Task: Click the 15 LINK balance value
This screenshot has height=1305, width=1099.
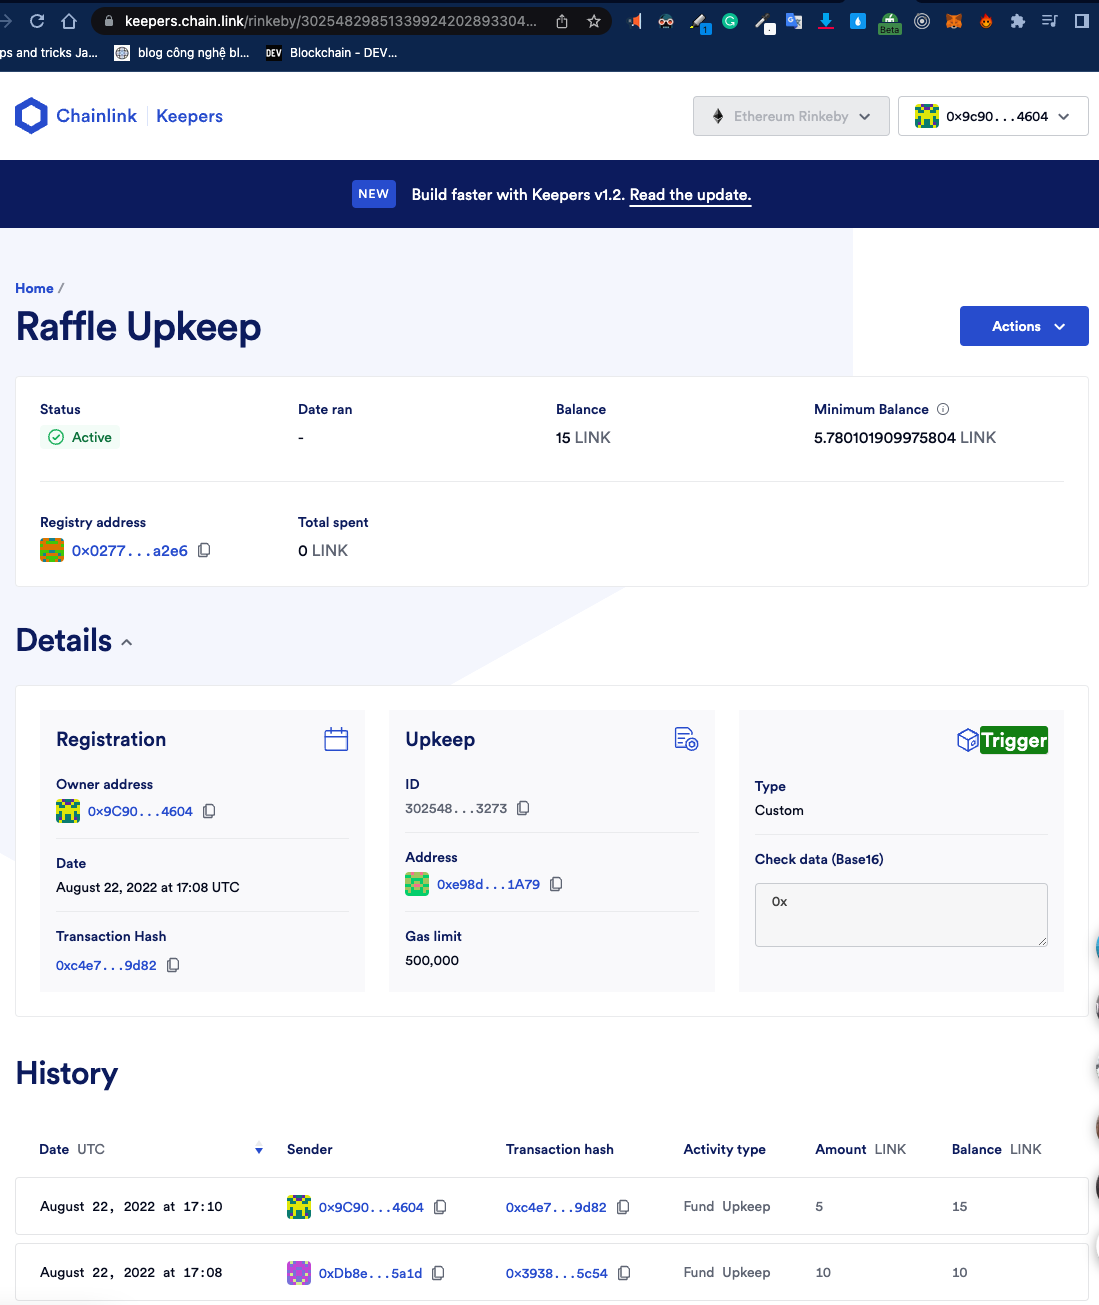Action: click(583, 438)
